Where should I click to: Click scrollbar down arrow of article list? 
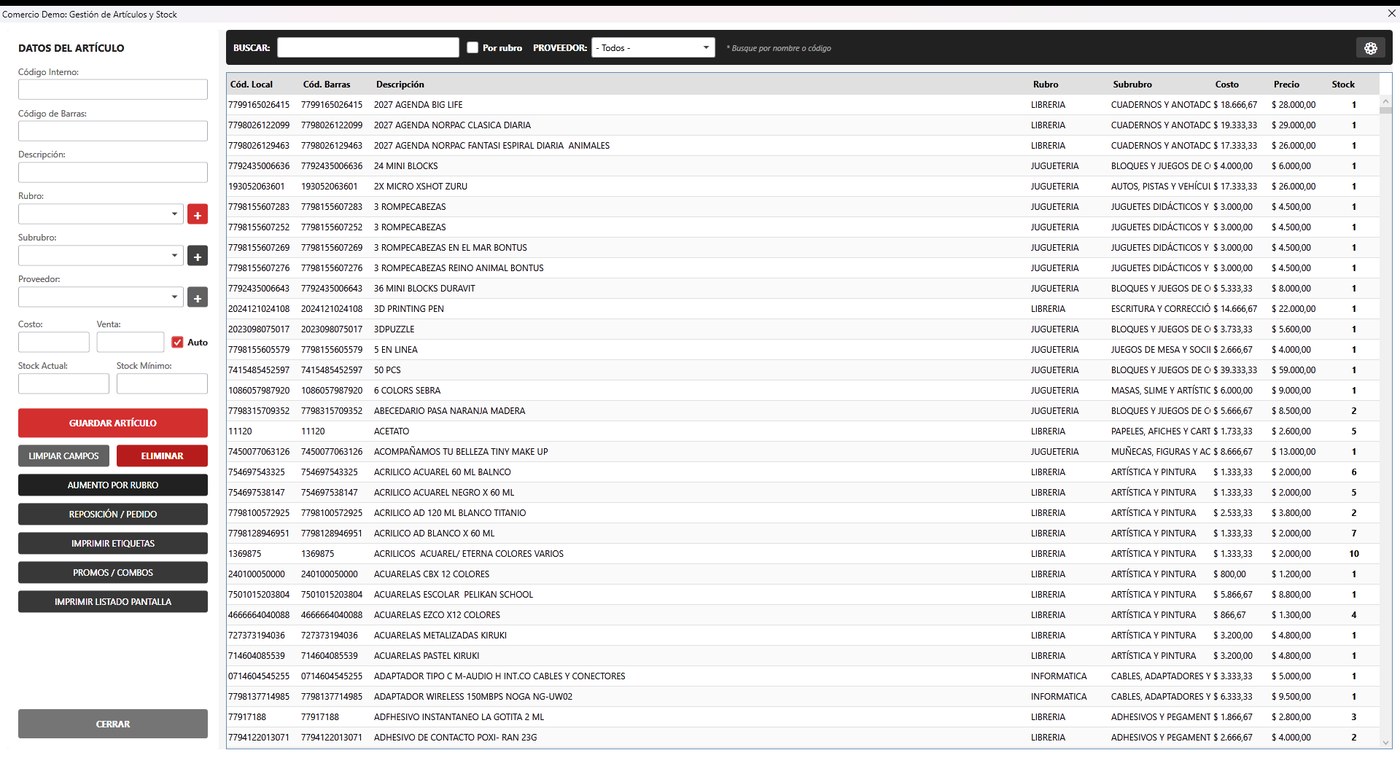1386,742
